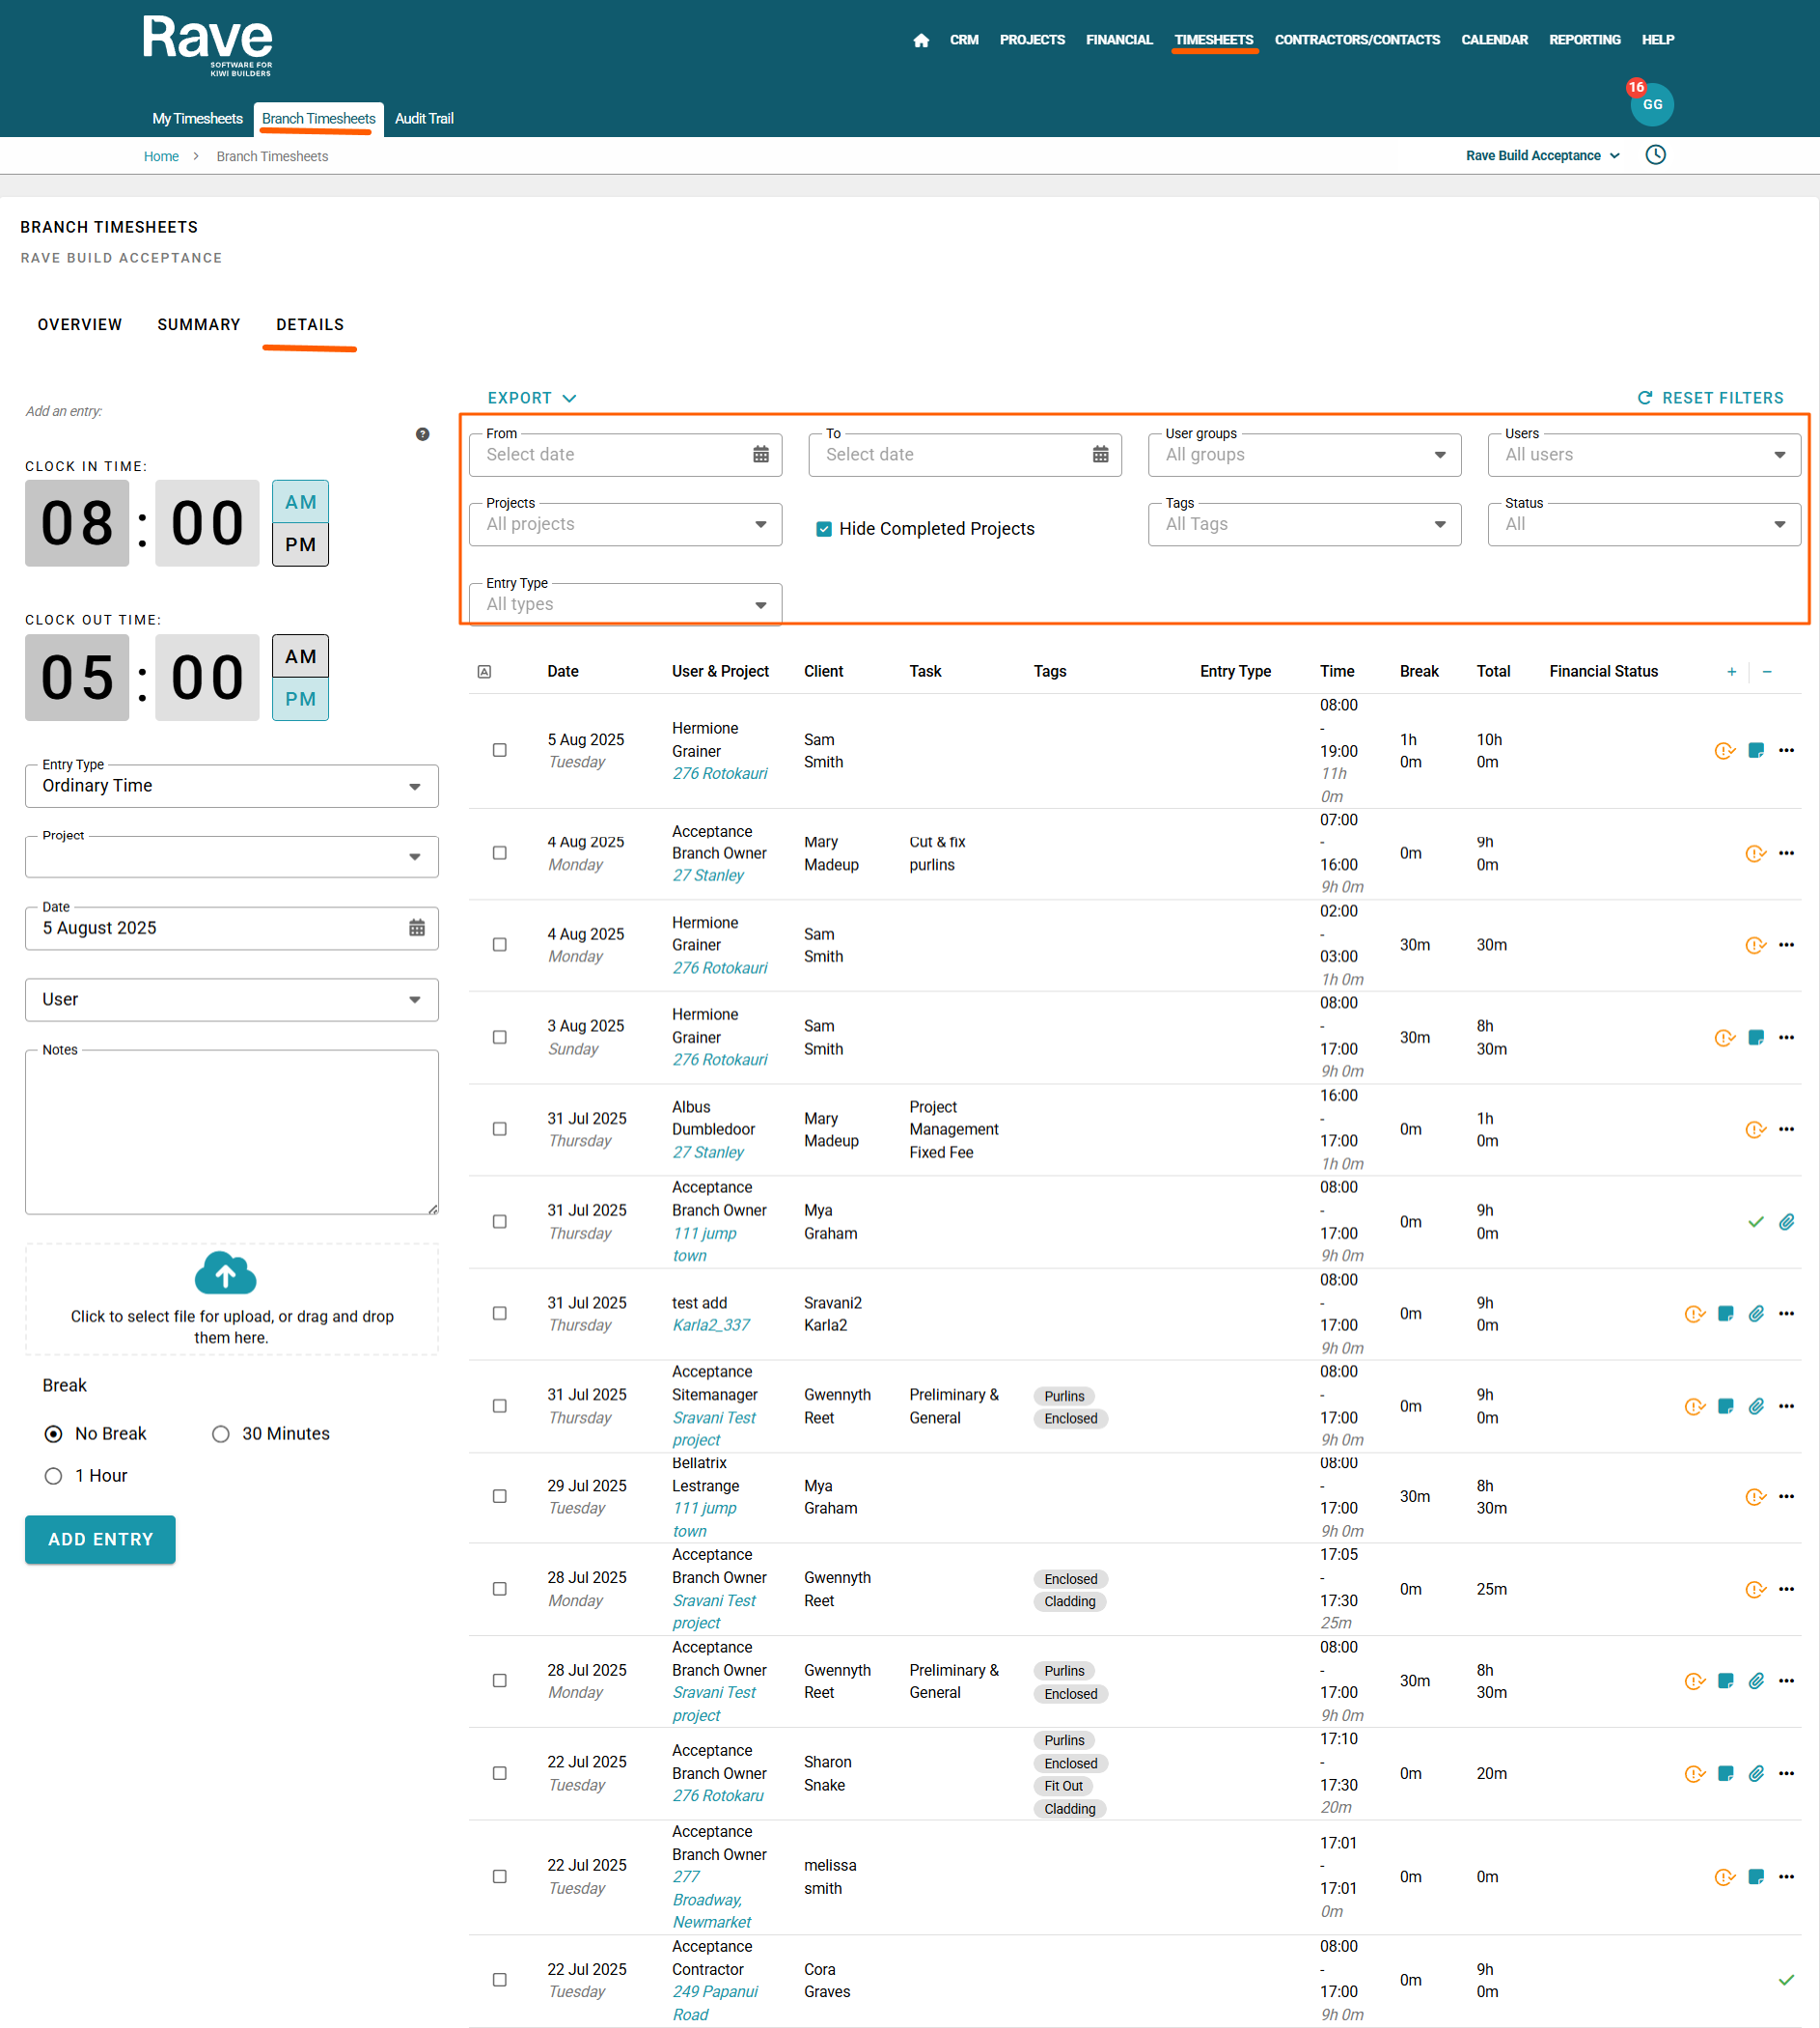This screenshot has width=1820, height=2028.
Task: Open CRM menu in top navigation
Action: 964,40
